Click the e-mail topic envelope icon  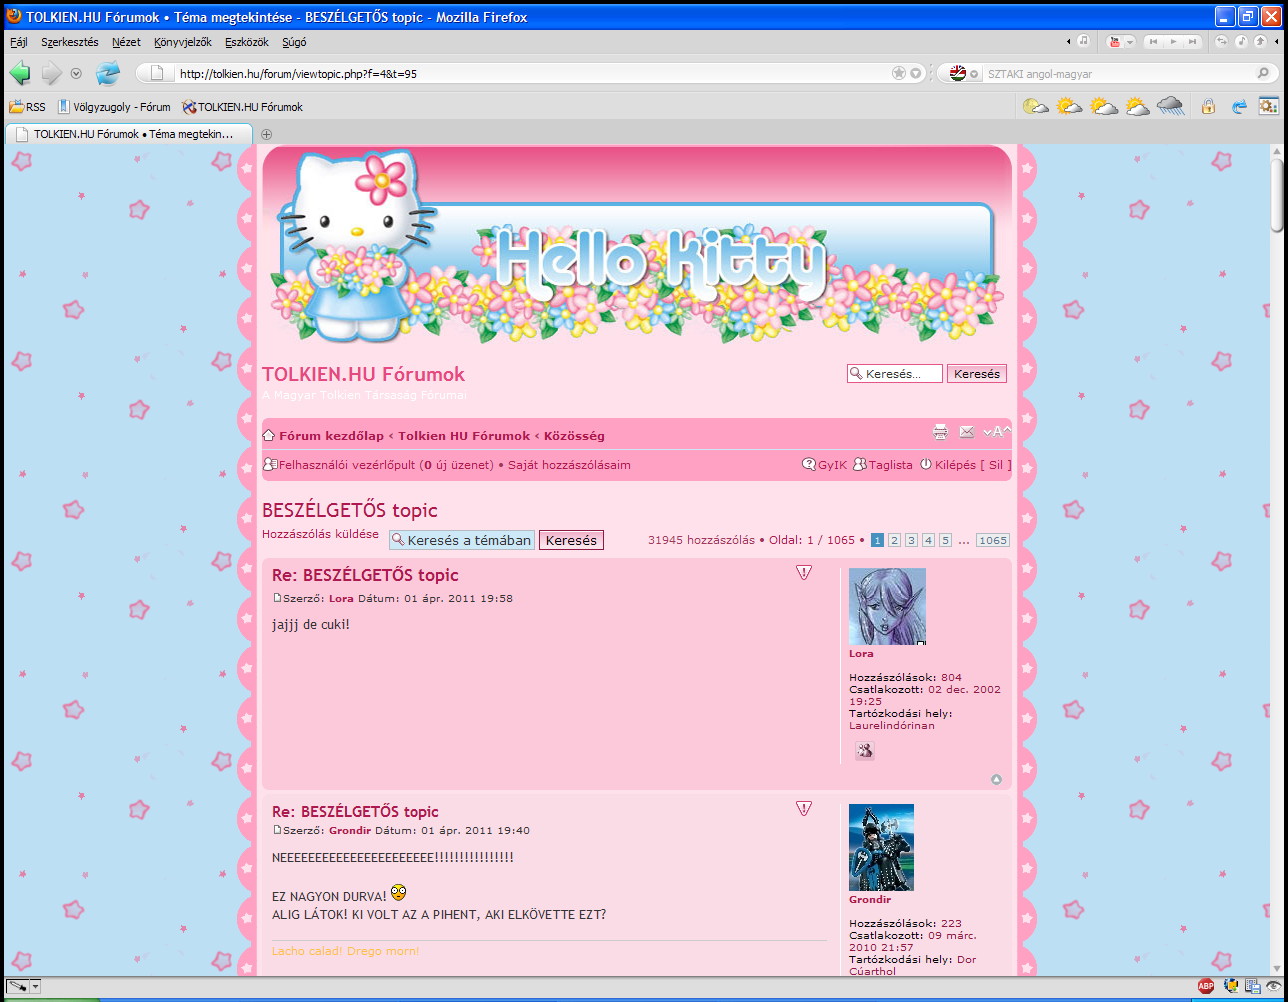(x=966, y=432)
